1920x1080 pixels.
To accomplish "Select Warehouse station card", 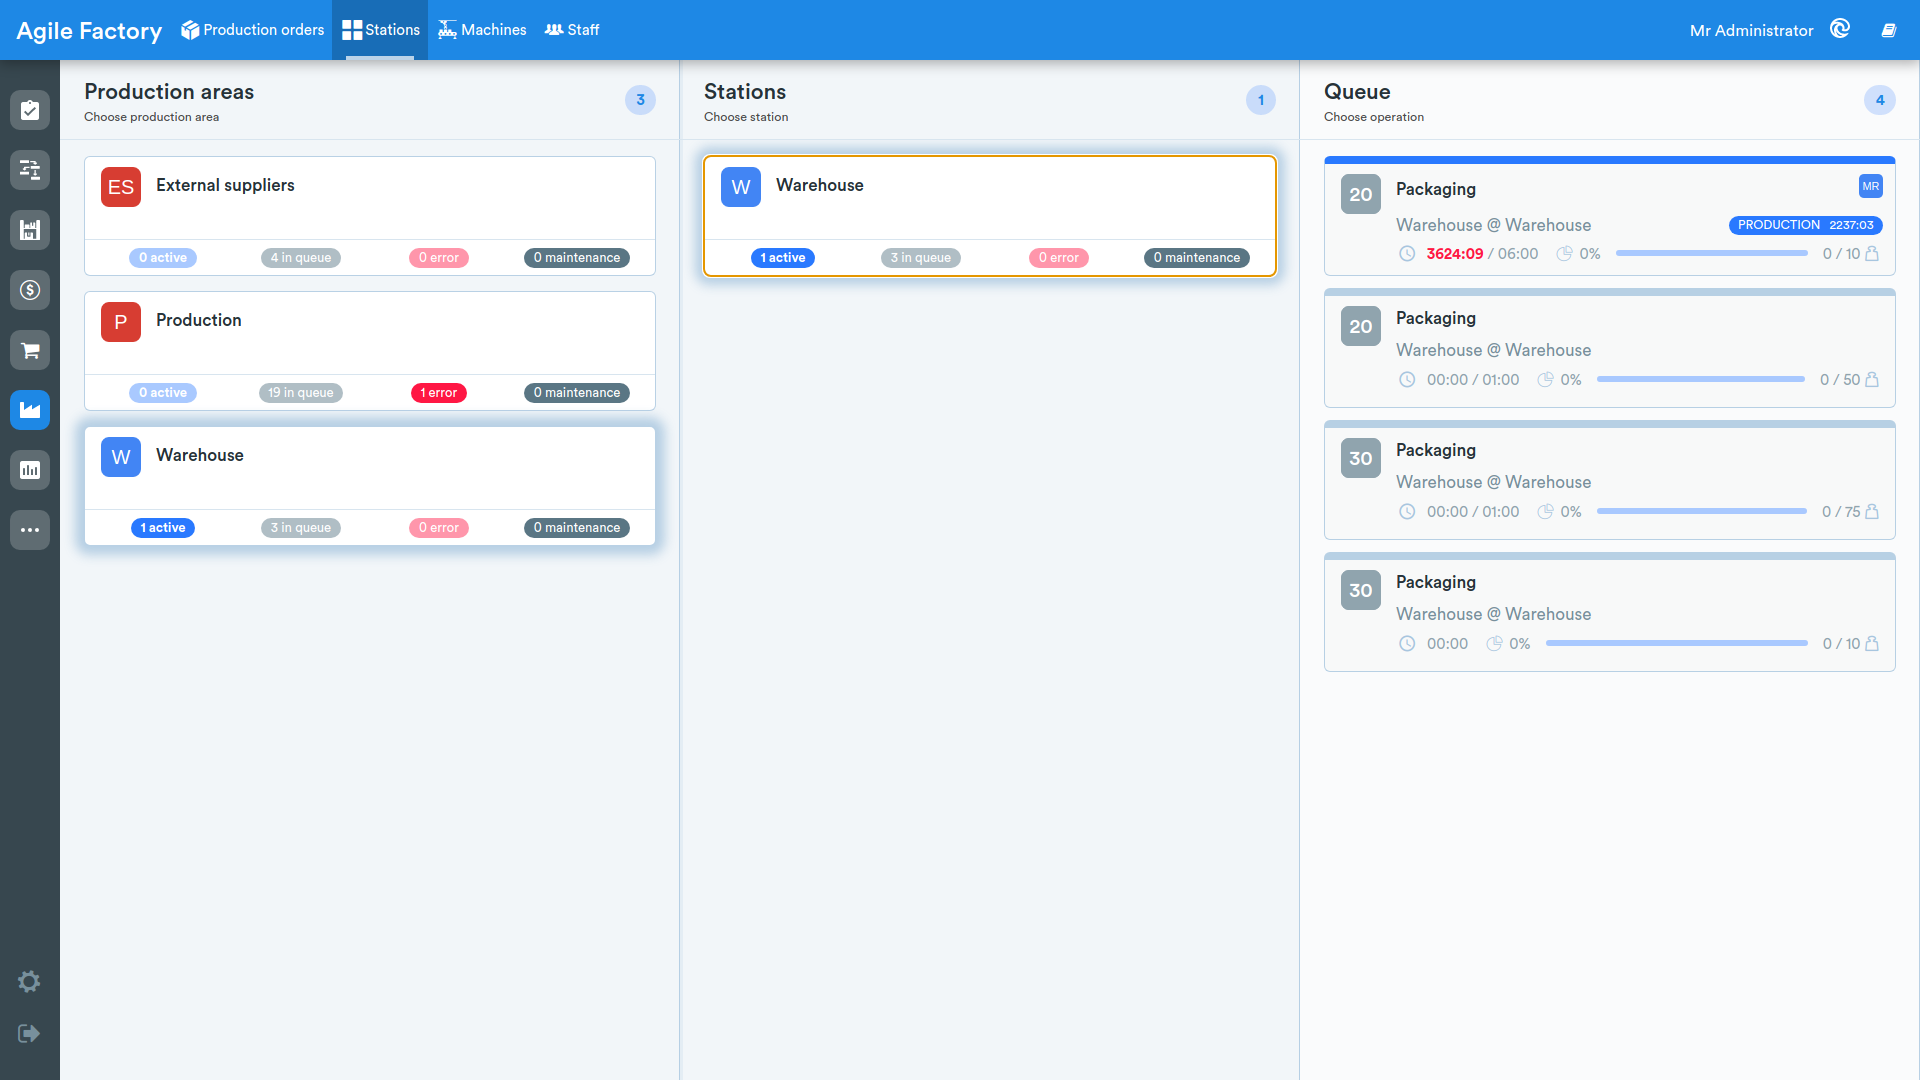I will [990, 216].
